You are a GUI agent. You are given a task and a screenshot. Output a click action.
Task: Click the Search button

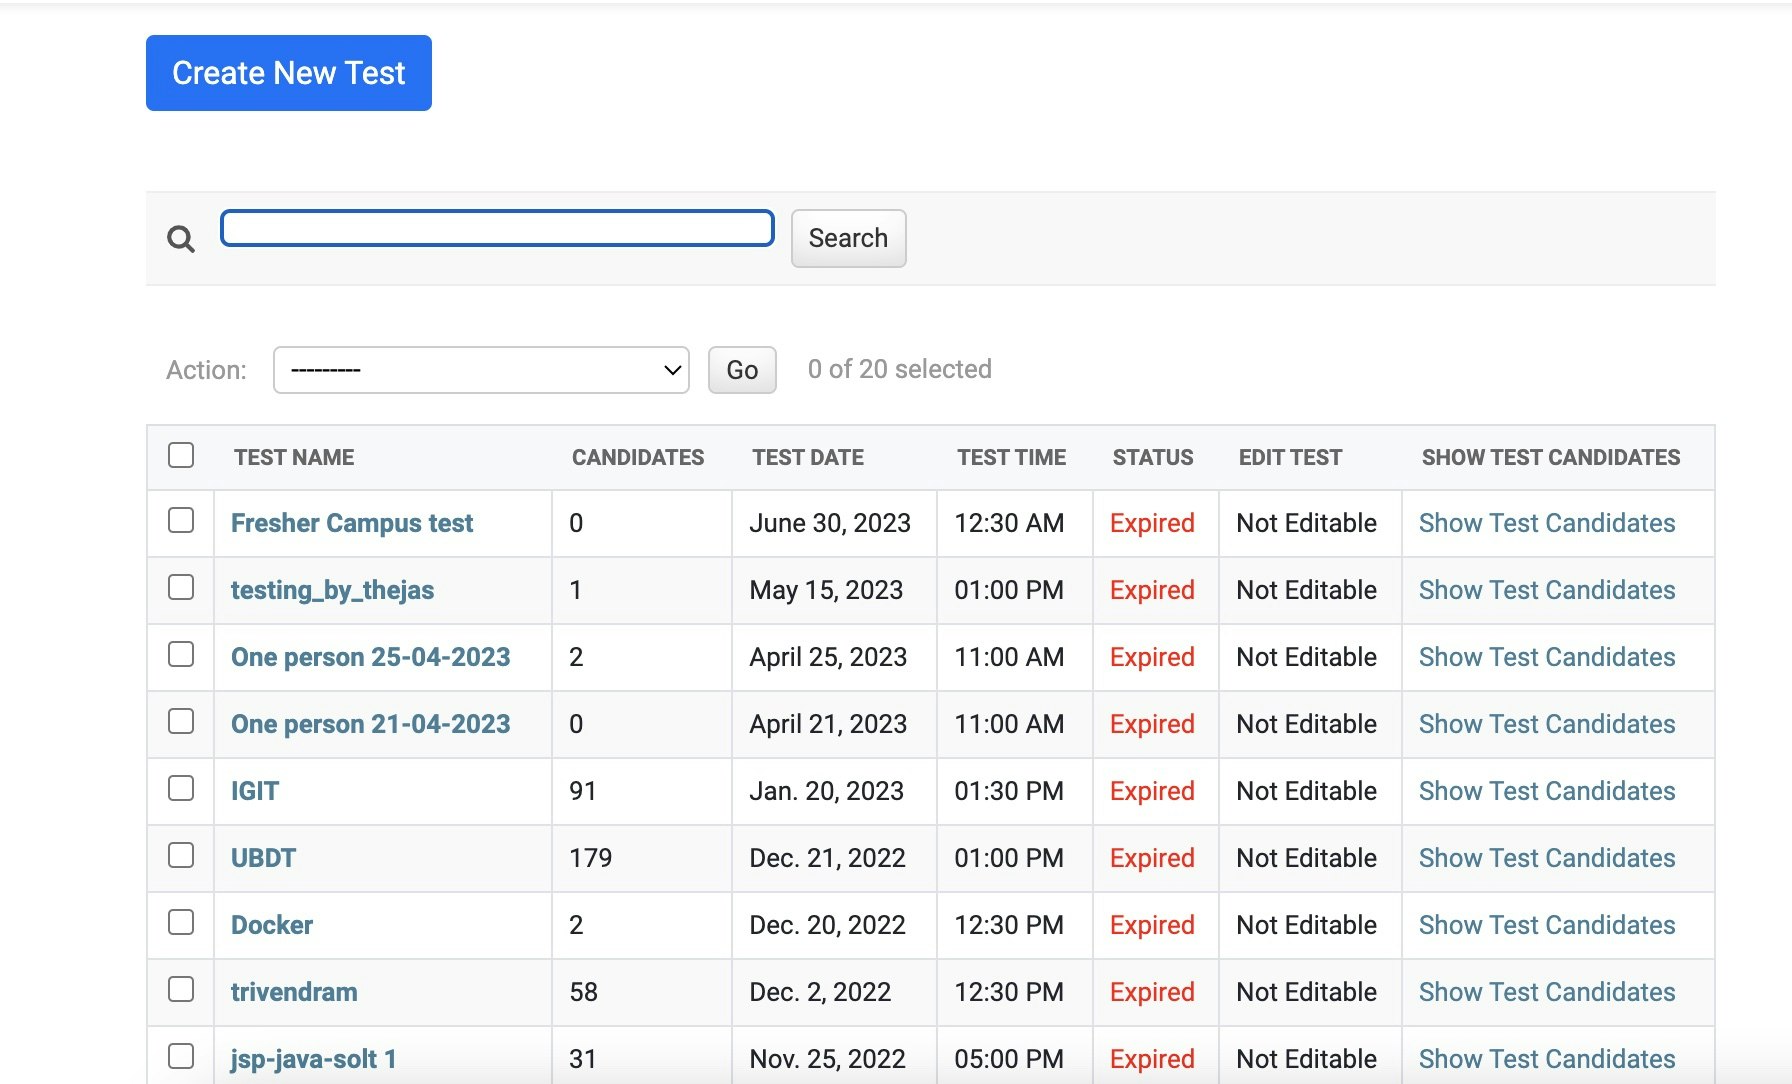pos(848,238)
